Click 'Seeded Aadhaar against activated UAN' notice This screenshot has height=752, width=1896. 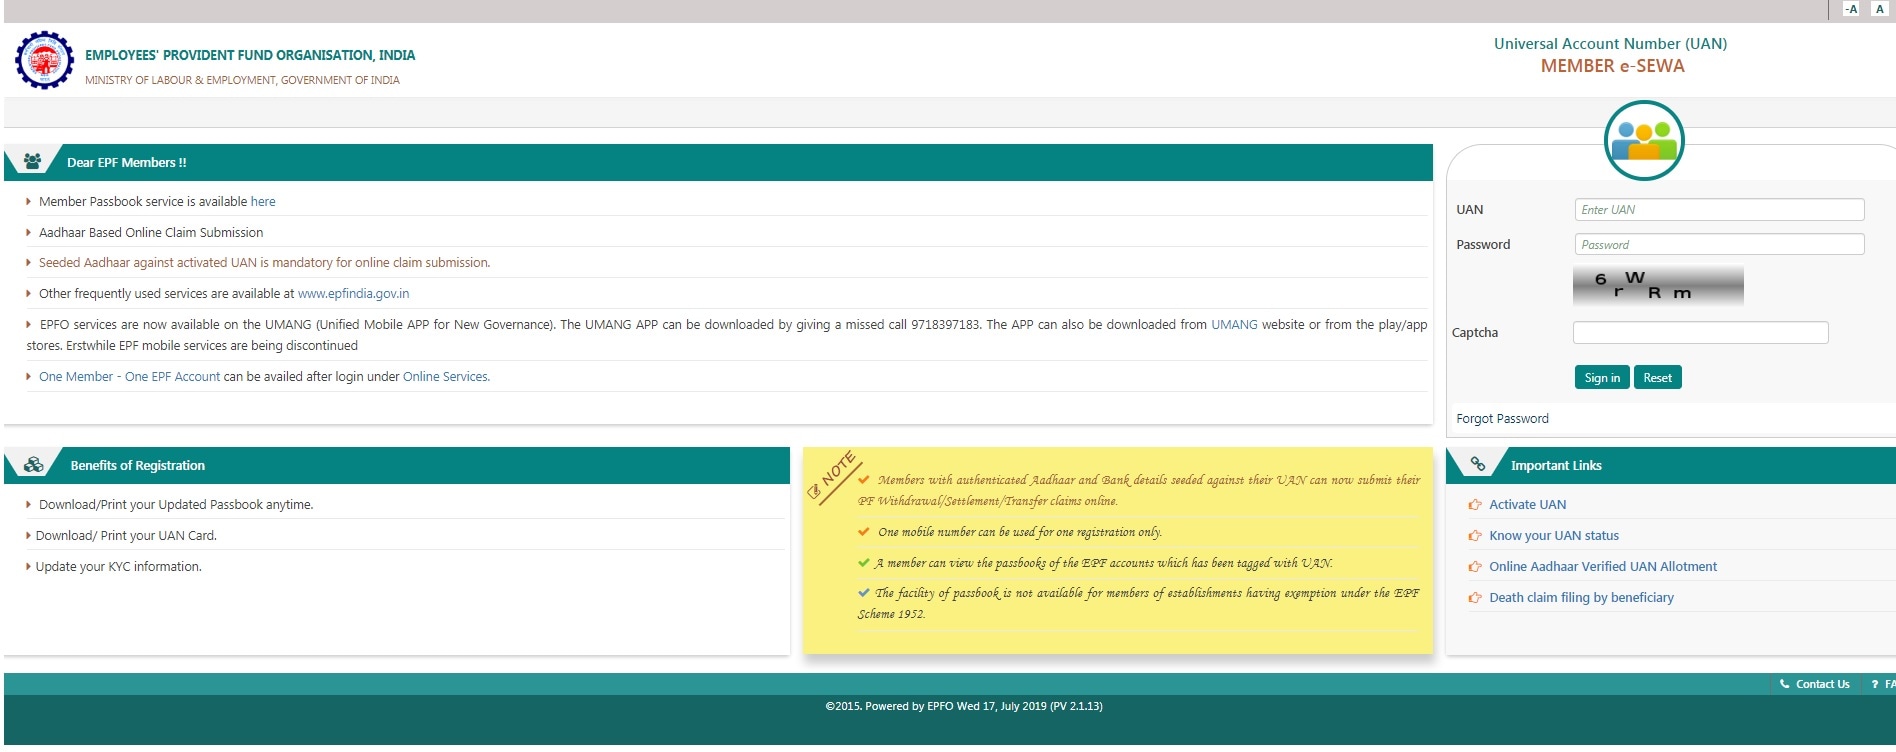tap(264, 262)
